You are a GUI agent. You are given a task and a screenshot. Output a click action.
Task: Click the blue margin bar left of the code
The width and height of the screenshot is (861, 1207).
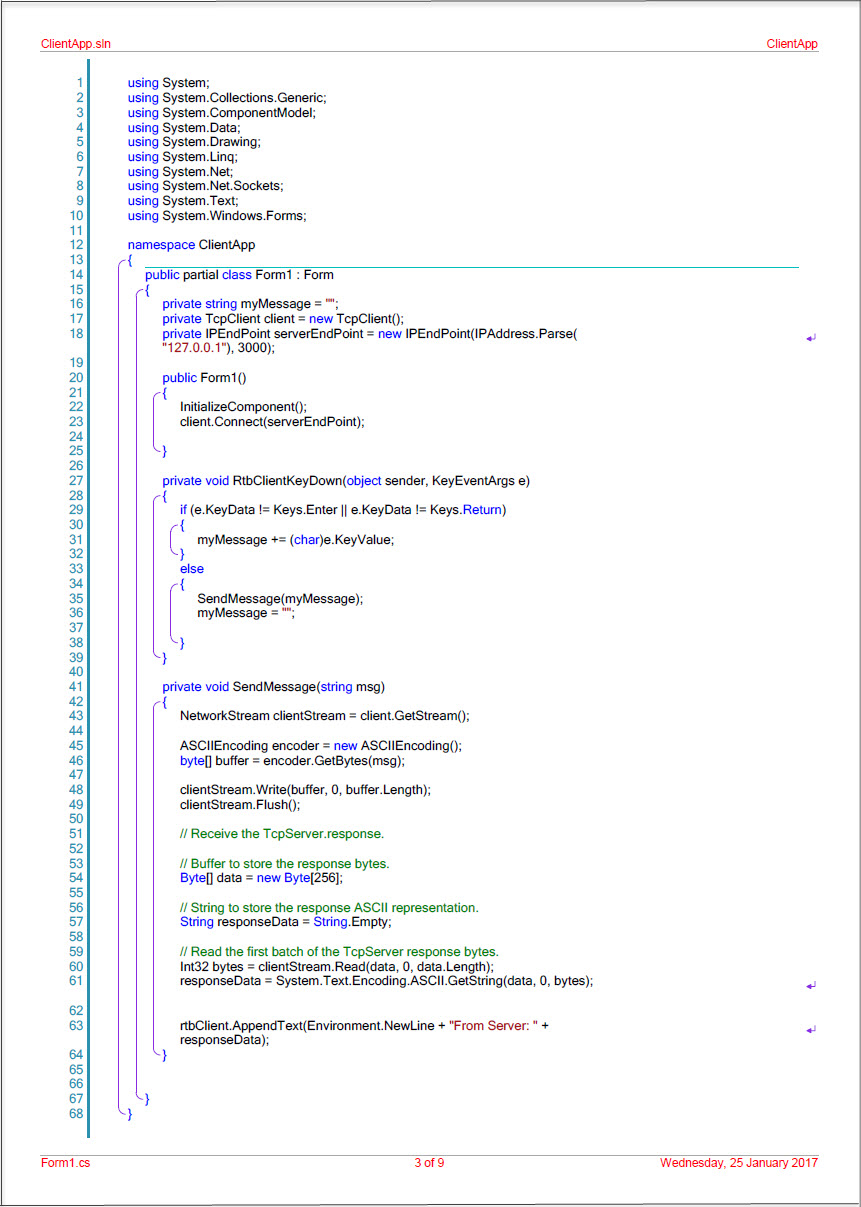click(x=89, y=600)
